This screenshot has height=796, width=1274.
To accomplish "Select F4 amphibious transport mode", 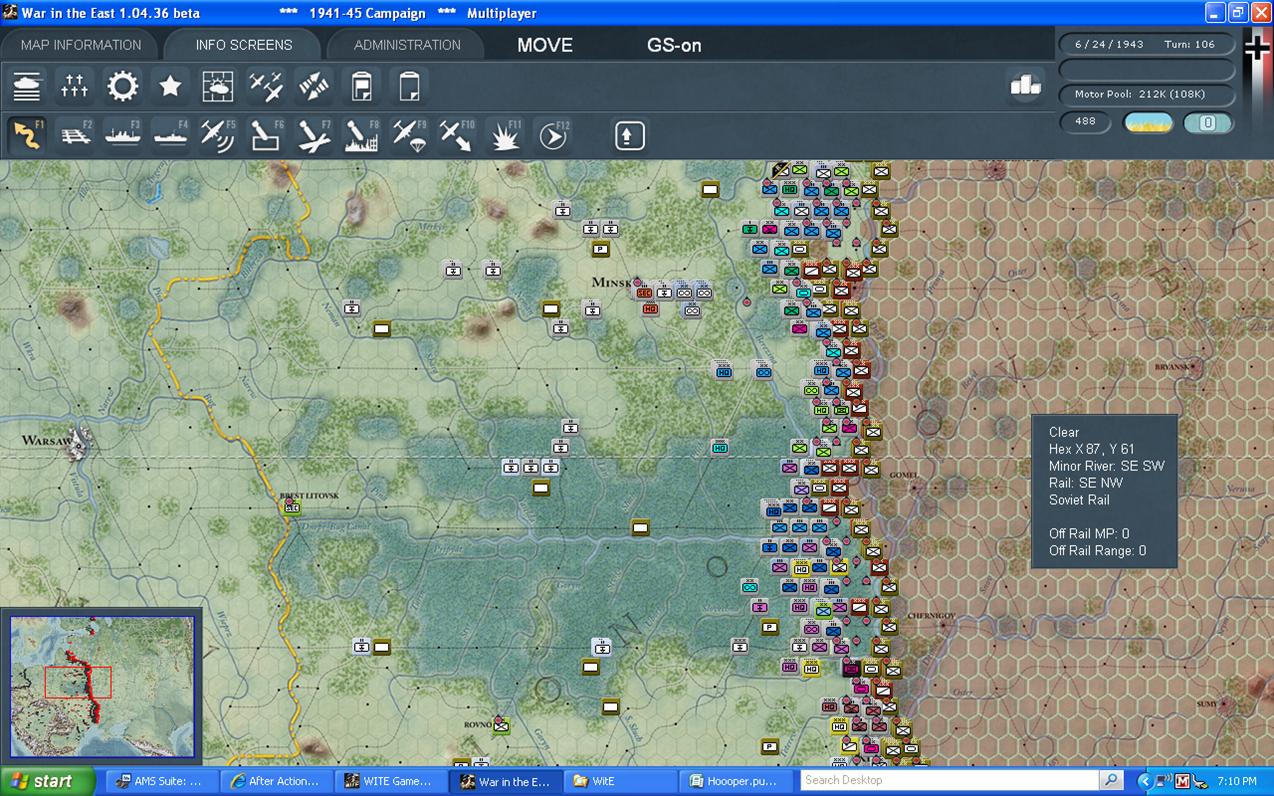I will click(170, 135).
